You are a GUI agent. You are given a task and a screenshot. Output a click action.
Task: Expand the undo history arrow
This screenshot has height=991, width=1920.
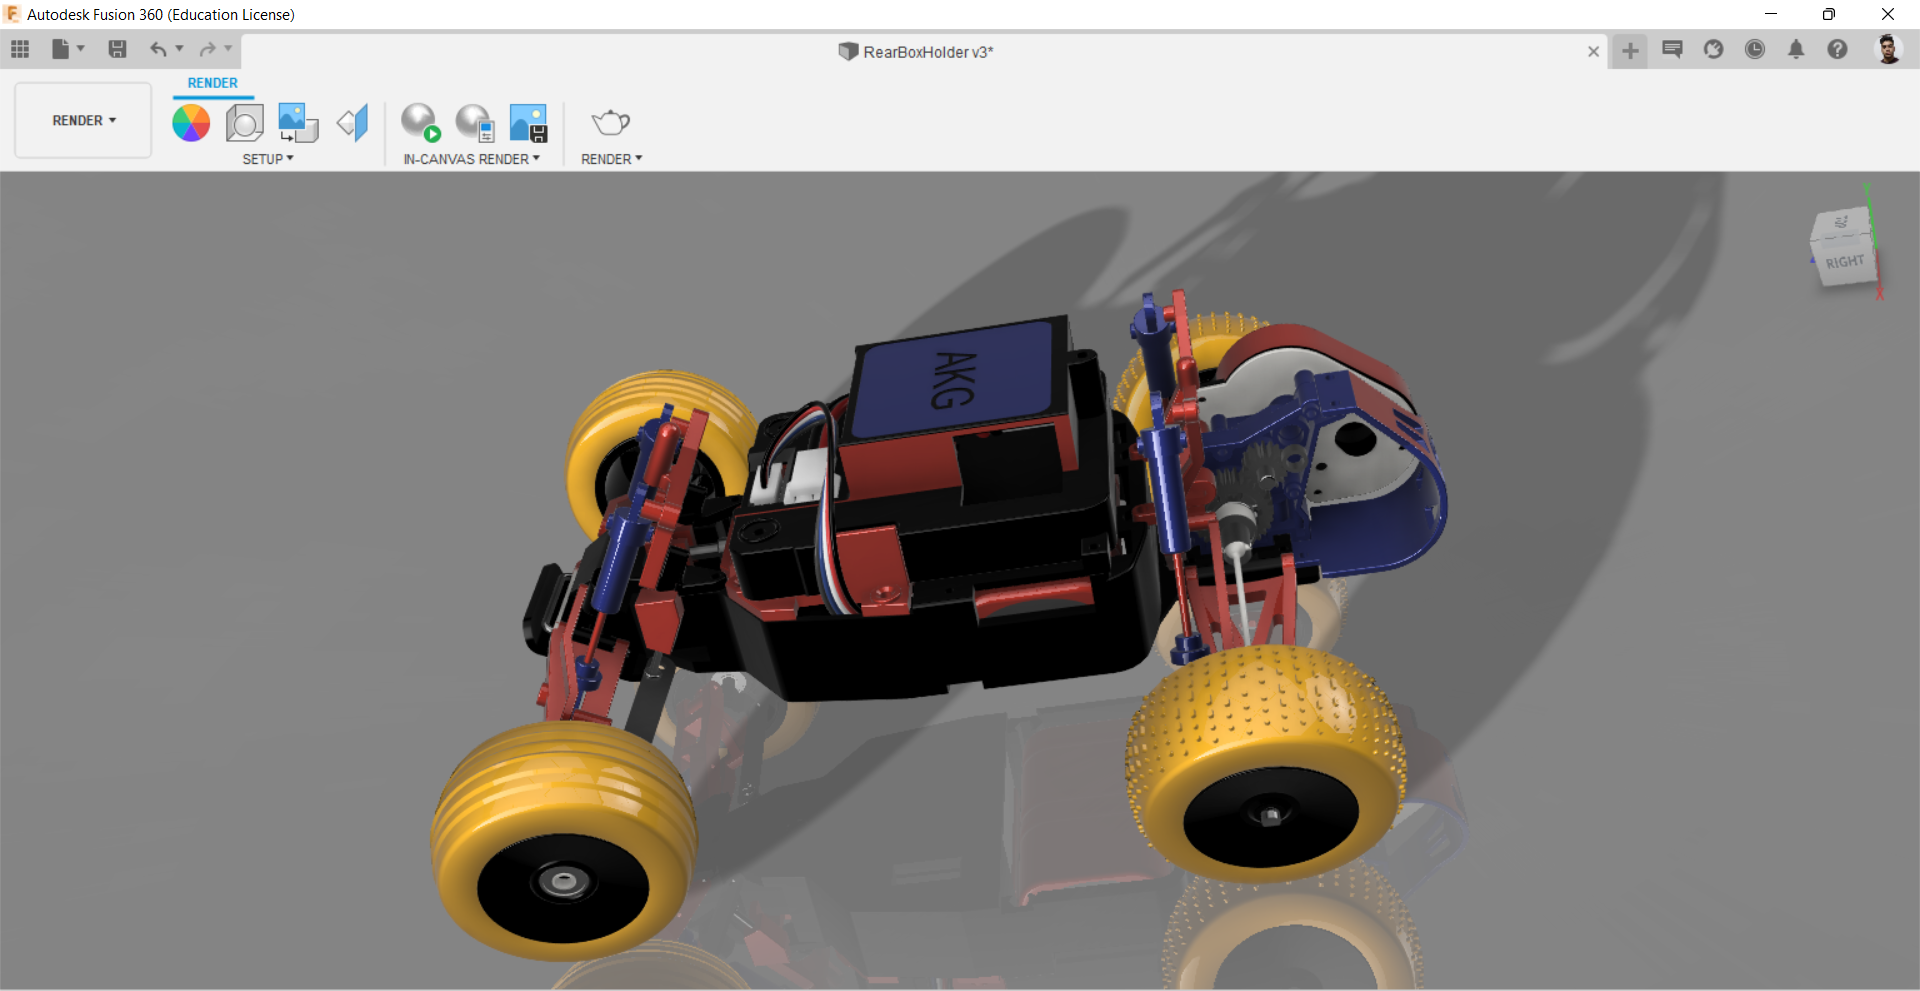coord(180,48)
